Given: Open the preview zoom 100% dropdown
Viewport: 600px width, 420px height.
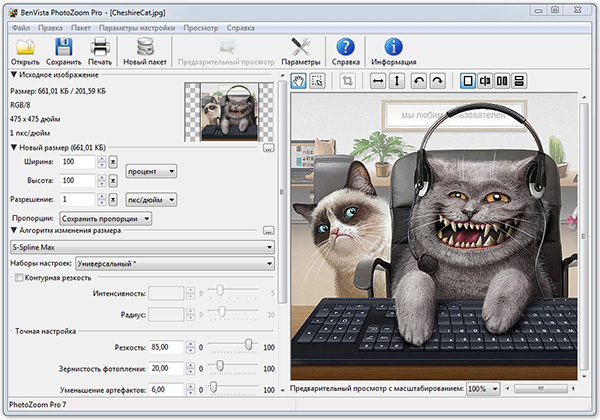Looking at the screenshot, I should tap(483, 388).
